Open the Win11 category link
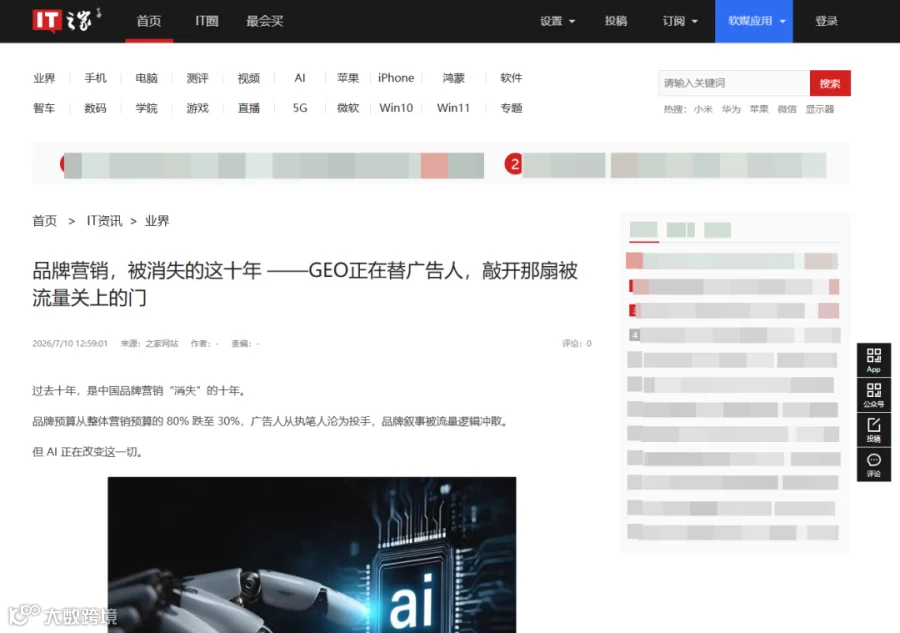900x633 pixels. point(453,108)
